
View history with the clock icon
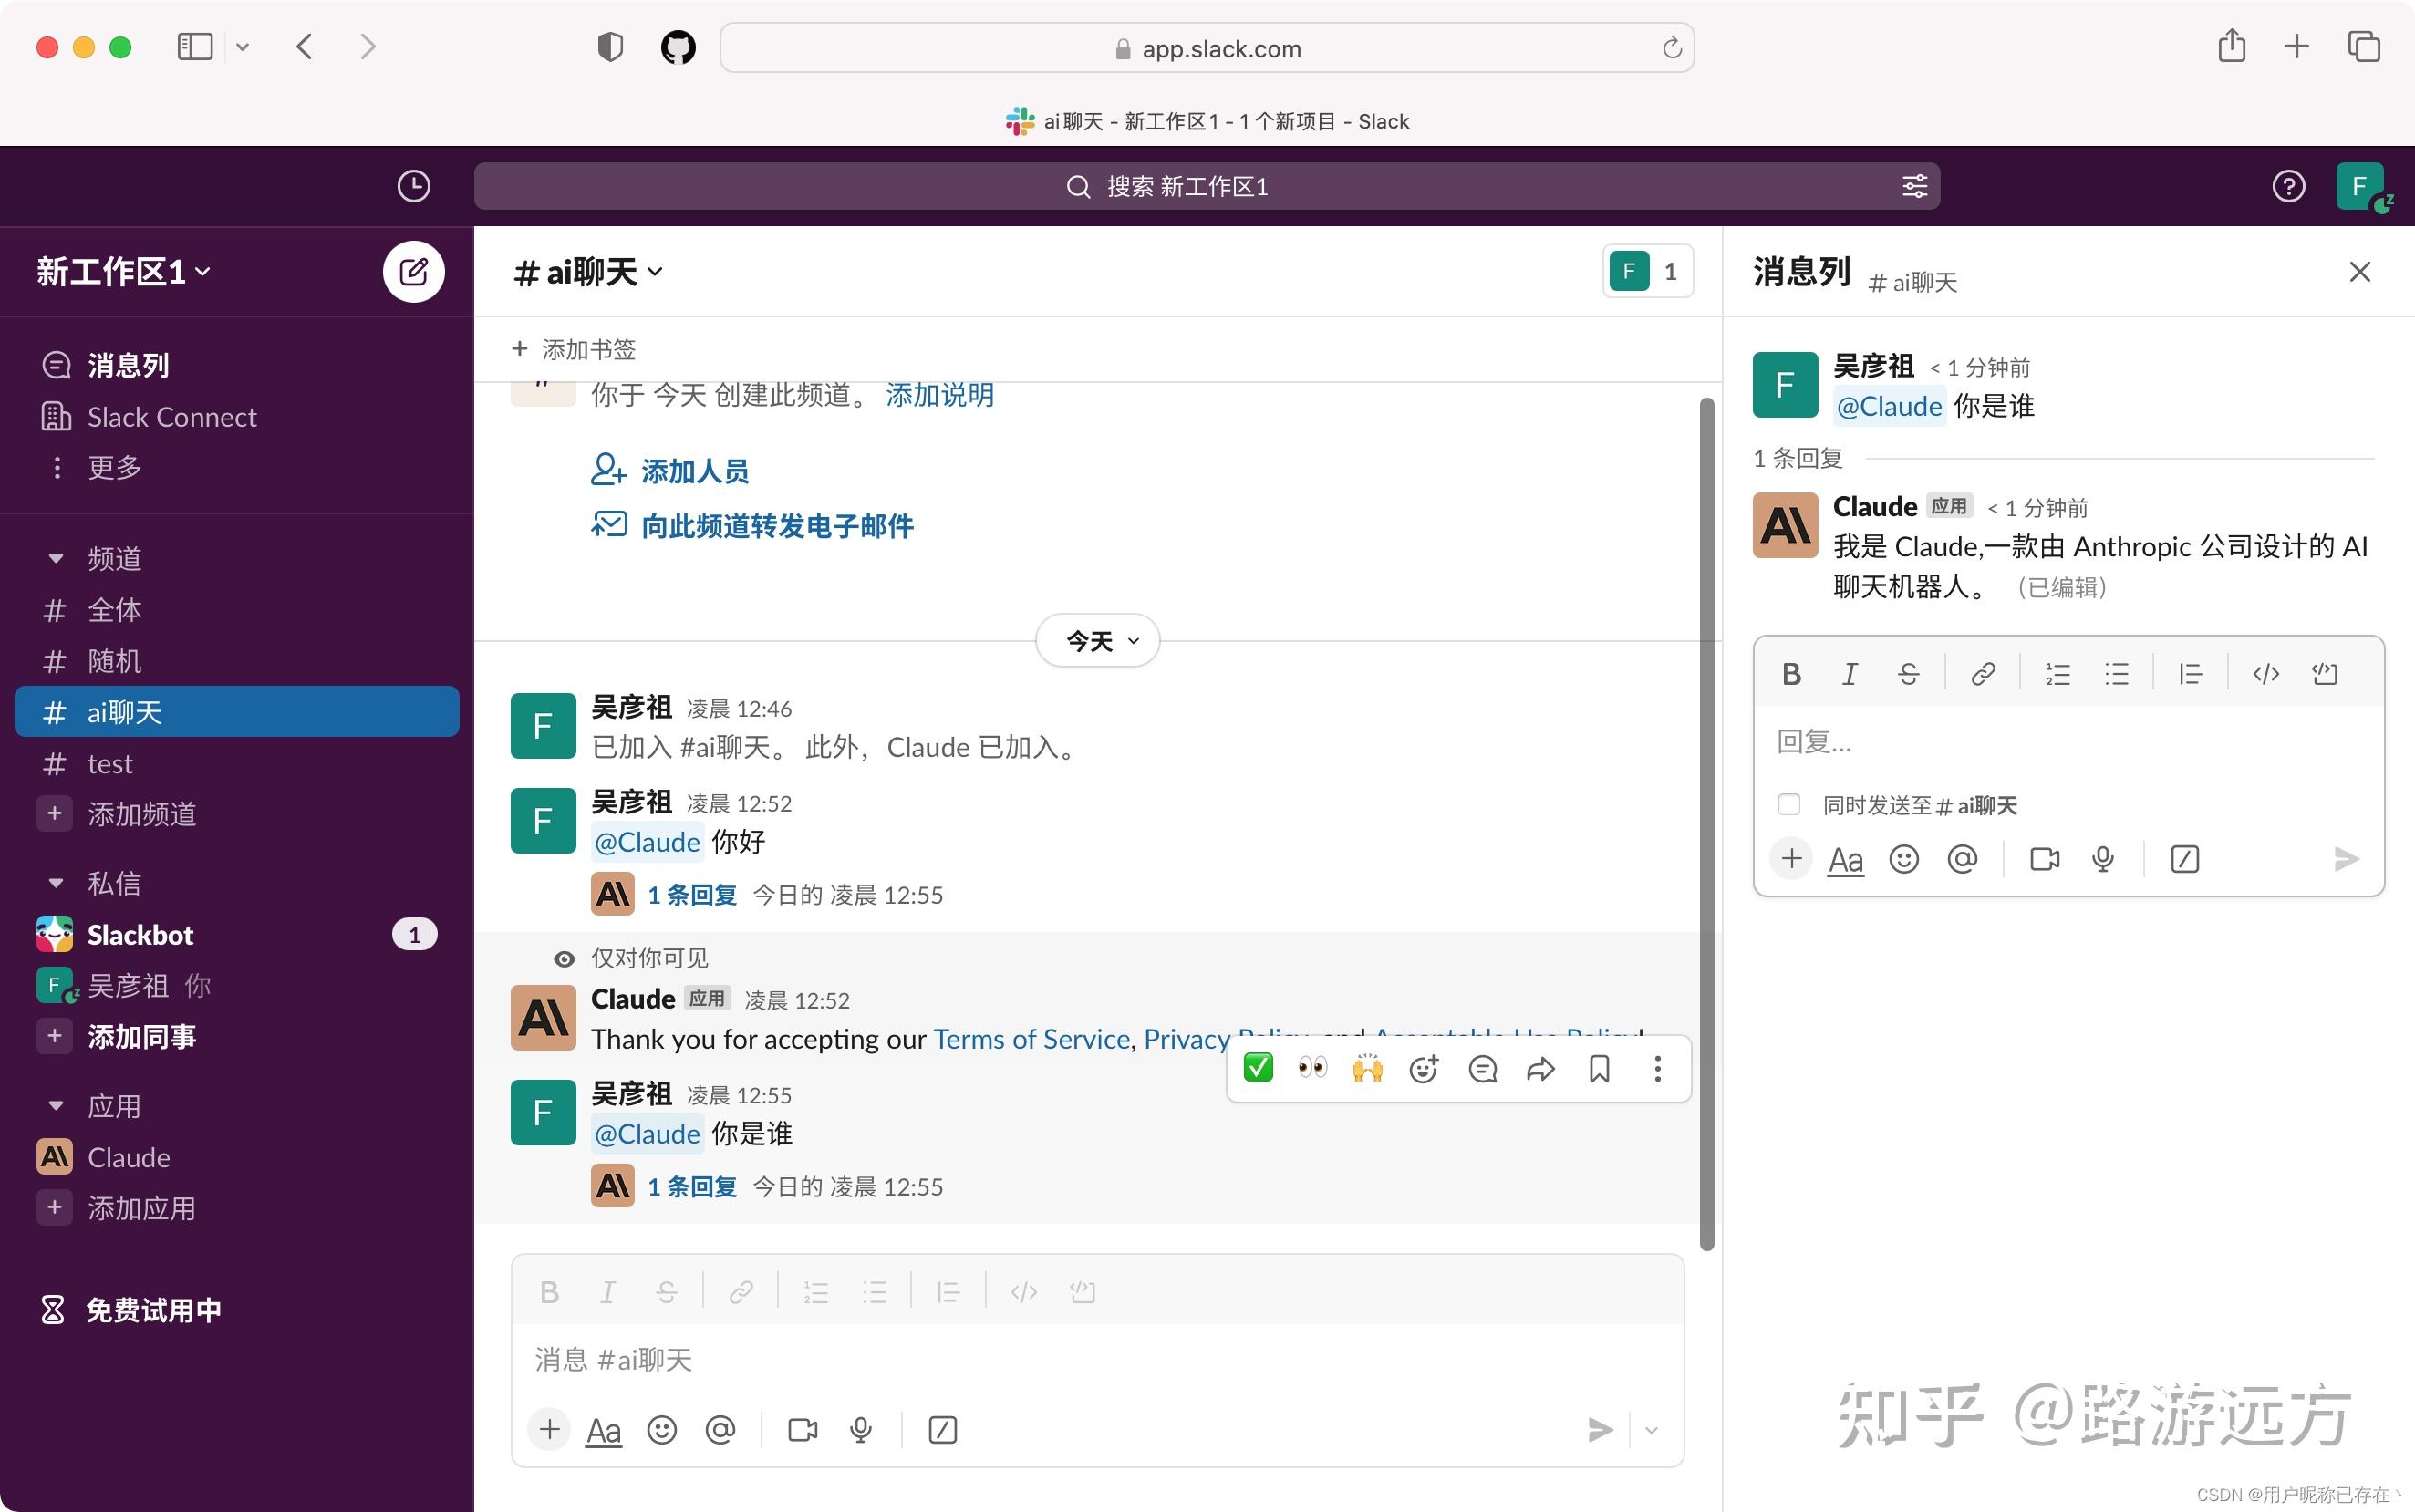pos(414,186)
